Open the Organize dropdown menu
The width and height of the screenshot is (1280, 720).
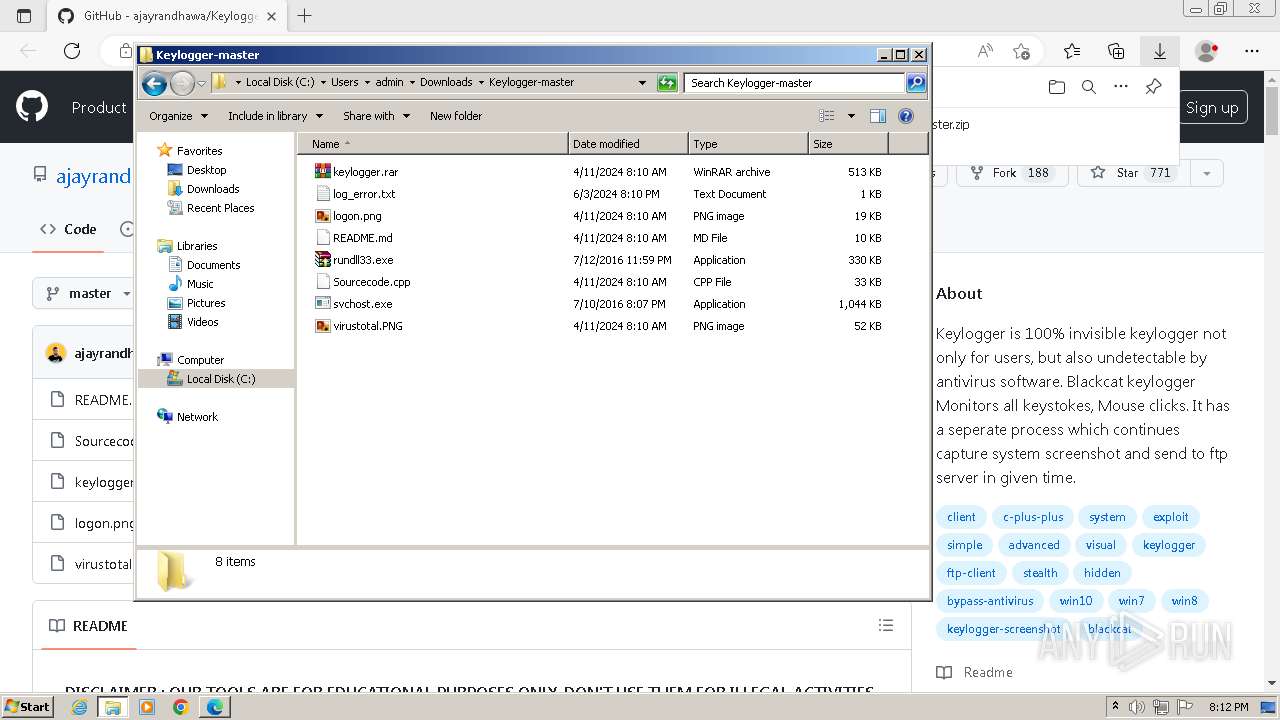pos(178,116)
